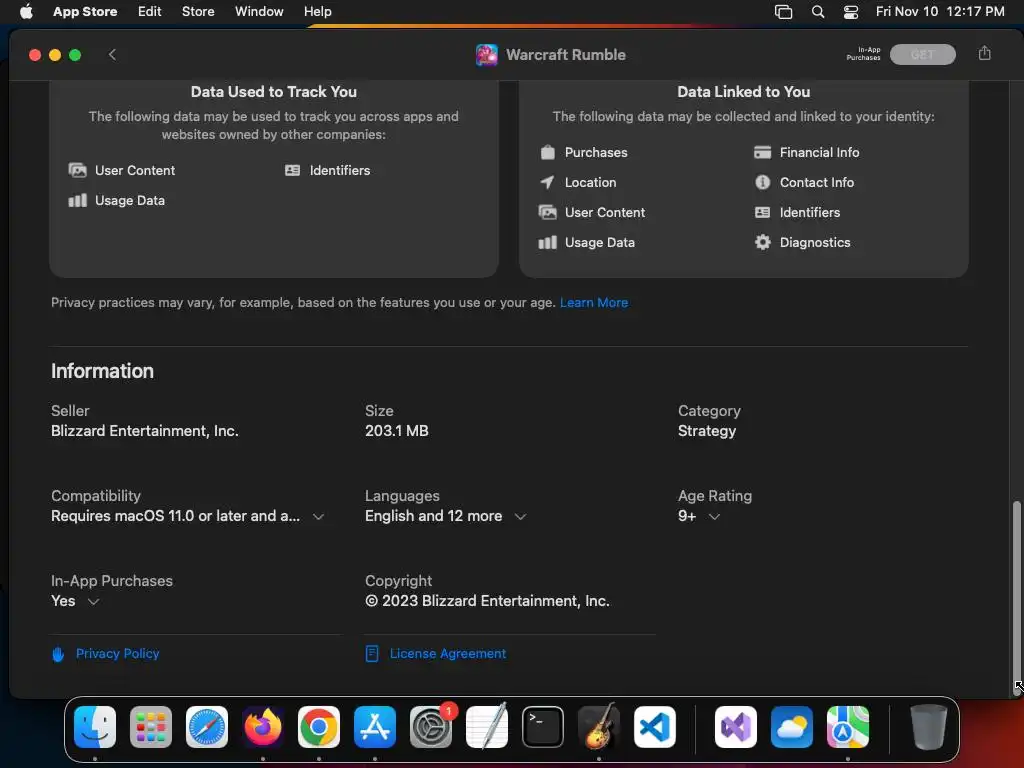
Task: Open Spotlight search in menu bar
Action: pos(818,12)
